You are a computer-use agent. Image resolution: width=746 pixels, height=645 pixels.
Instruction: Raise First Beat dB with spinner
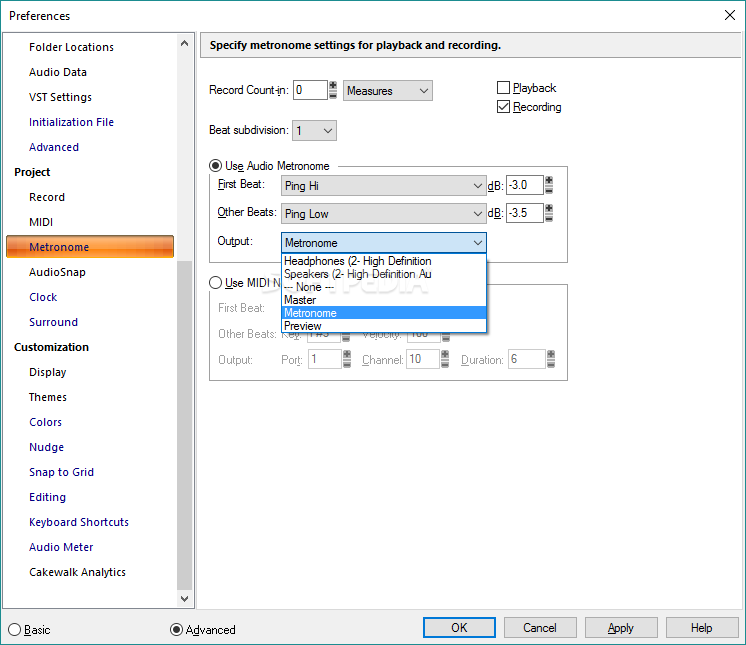pos(549,181)
